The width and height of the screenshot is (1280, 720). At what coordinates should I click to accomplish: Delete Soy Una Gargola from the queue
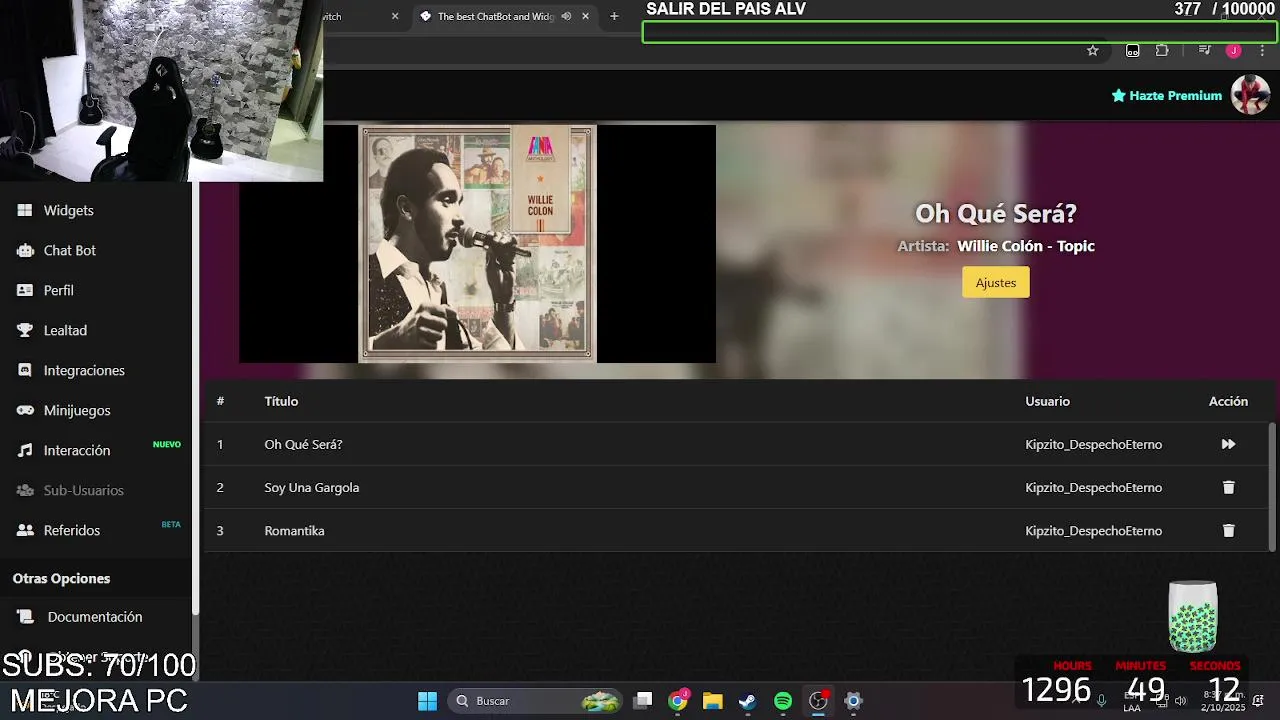click(x=1229, y=487)
